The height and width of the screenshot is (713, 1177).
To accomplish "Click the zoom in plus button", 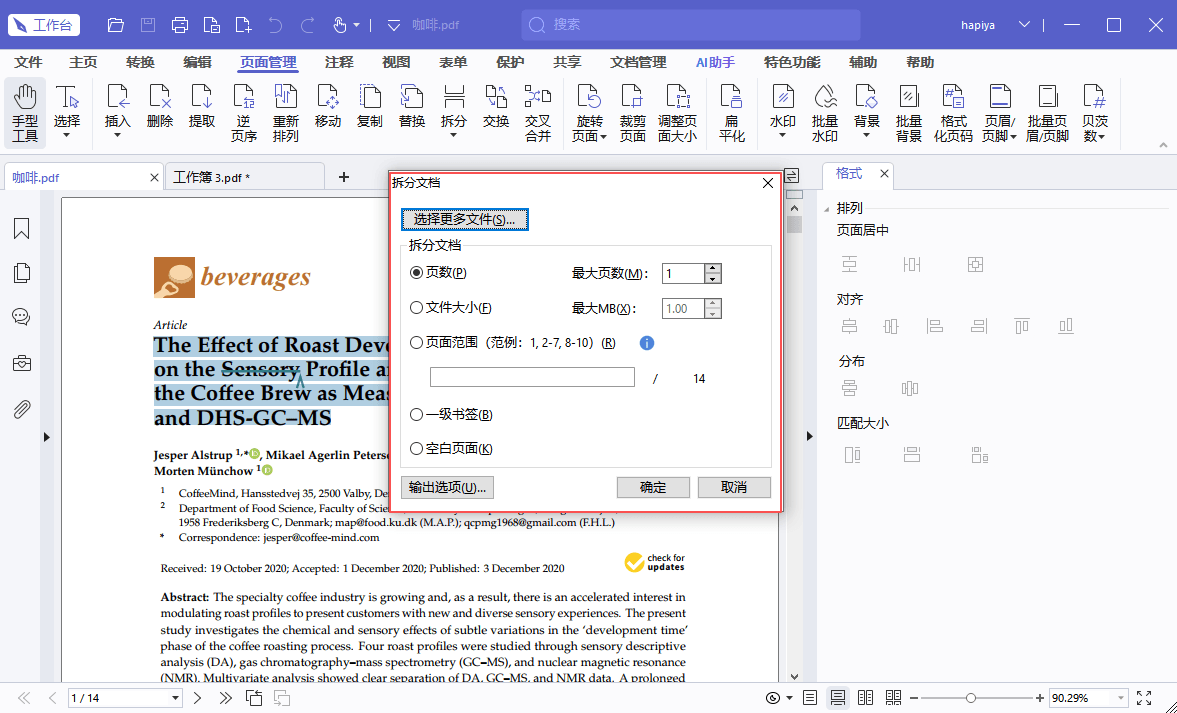I will 1040,698.
